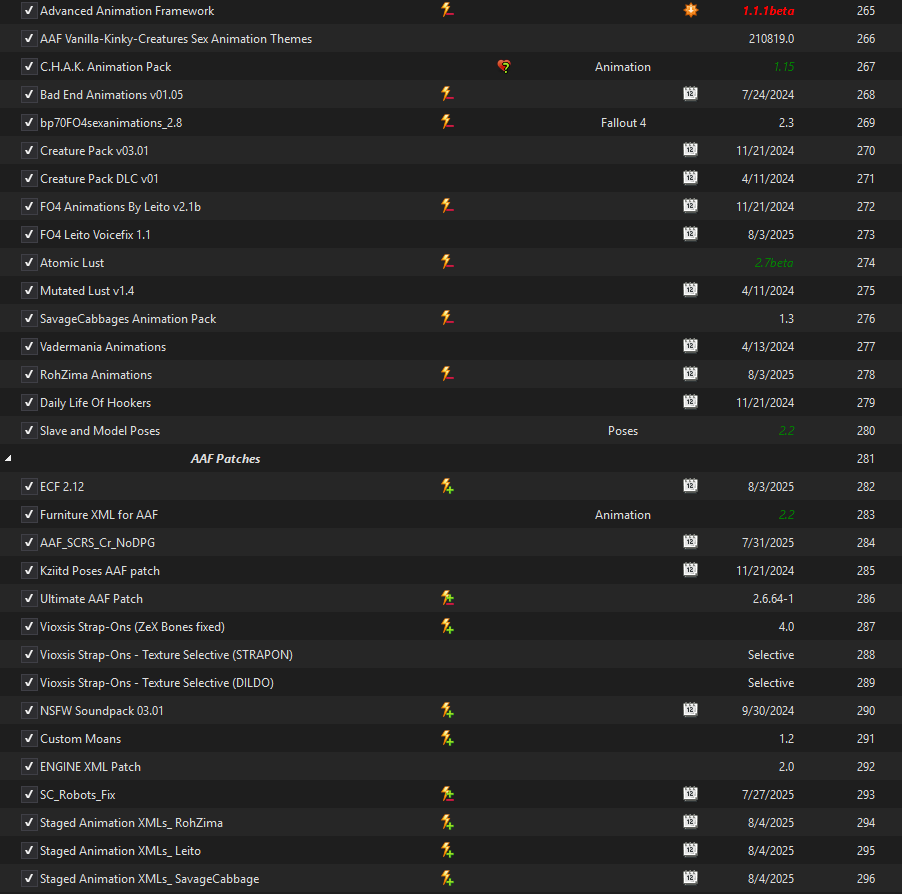Click the 2.7beta version of Atomic Lust
The image size is (902, 894).
774,263
